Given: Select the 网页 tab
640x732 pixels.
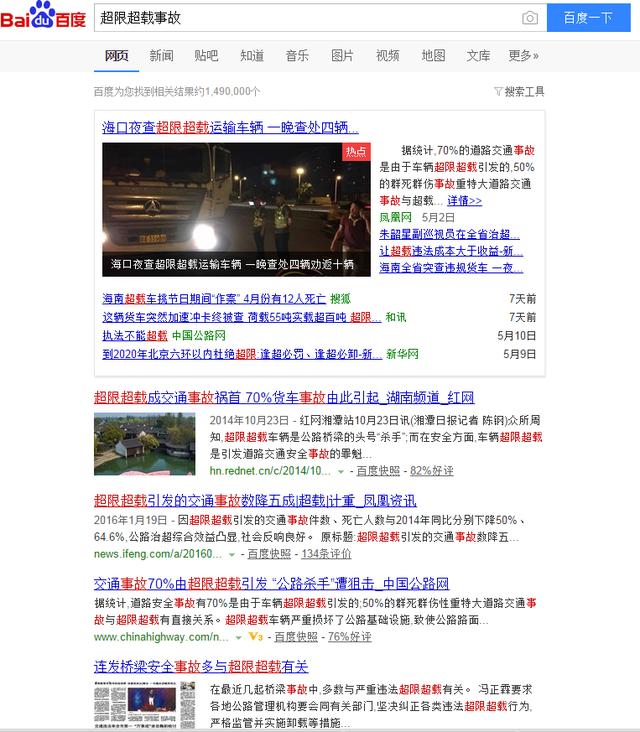Looking at the screenshot, I should click(116, 56).
